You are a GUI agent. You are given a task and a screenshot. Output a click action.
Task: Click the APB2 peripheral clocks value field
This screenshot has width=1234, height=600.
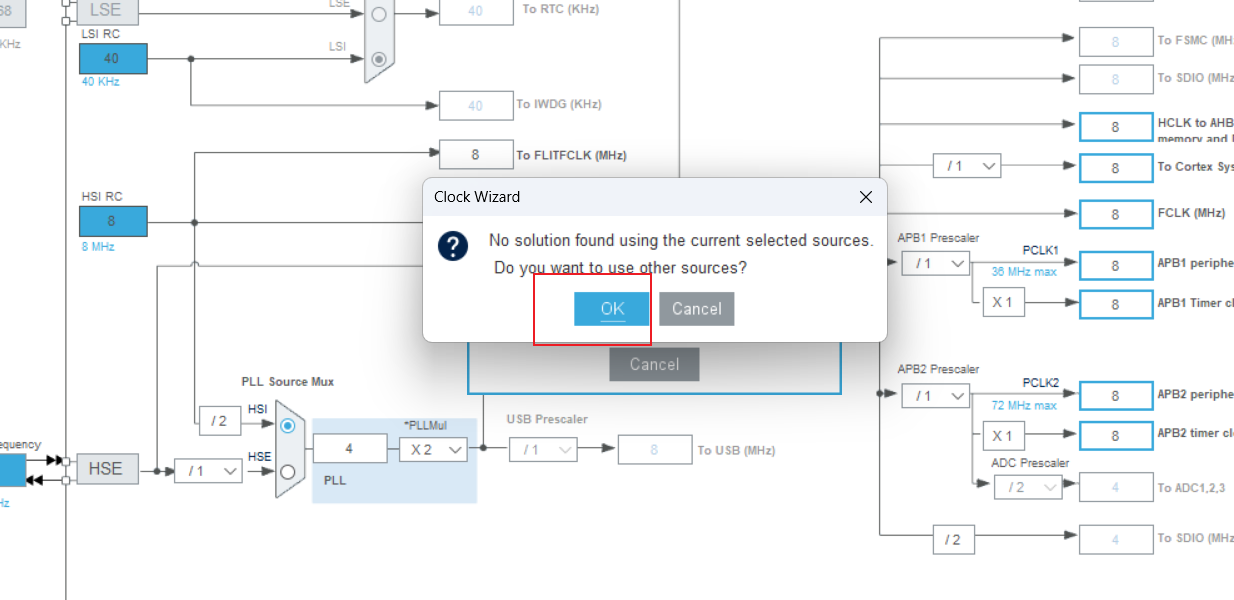(1116, 396)
